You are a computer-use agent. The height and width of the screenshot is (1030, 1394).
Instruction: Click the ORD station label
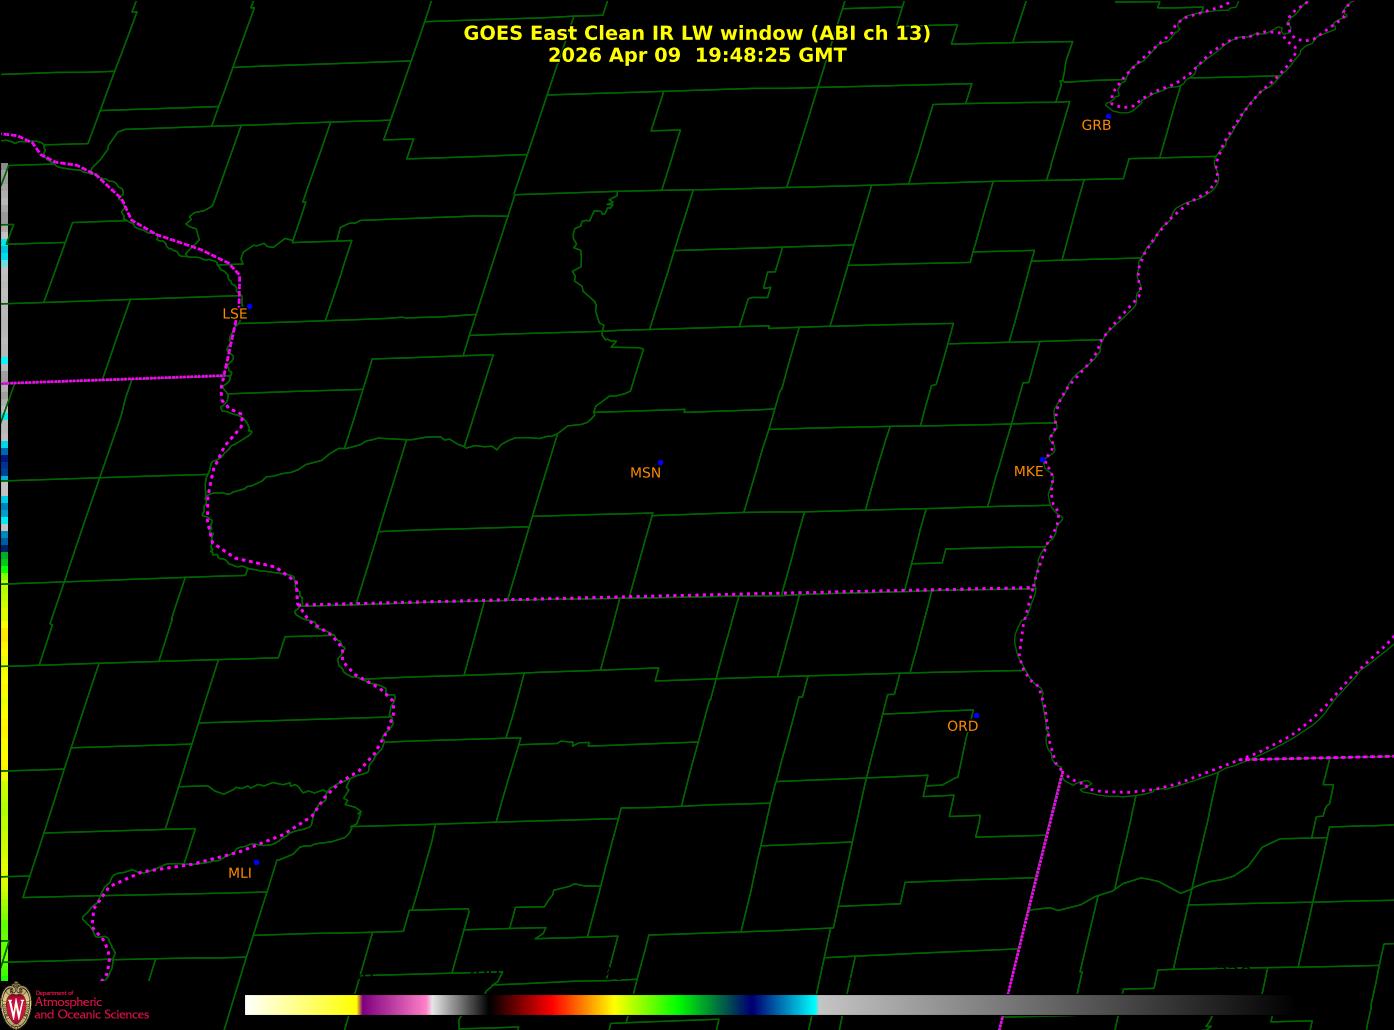tap(962, 726)
